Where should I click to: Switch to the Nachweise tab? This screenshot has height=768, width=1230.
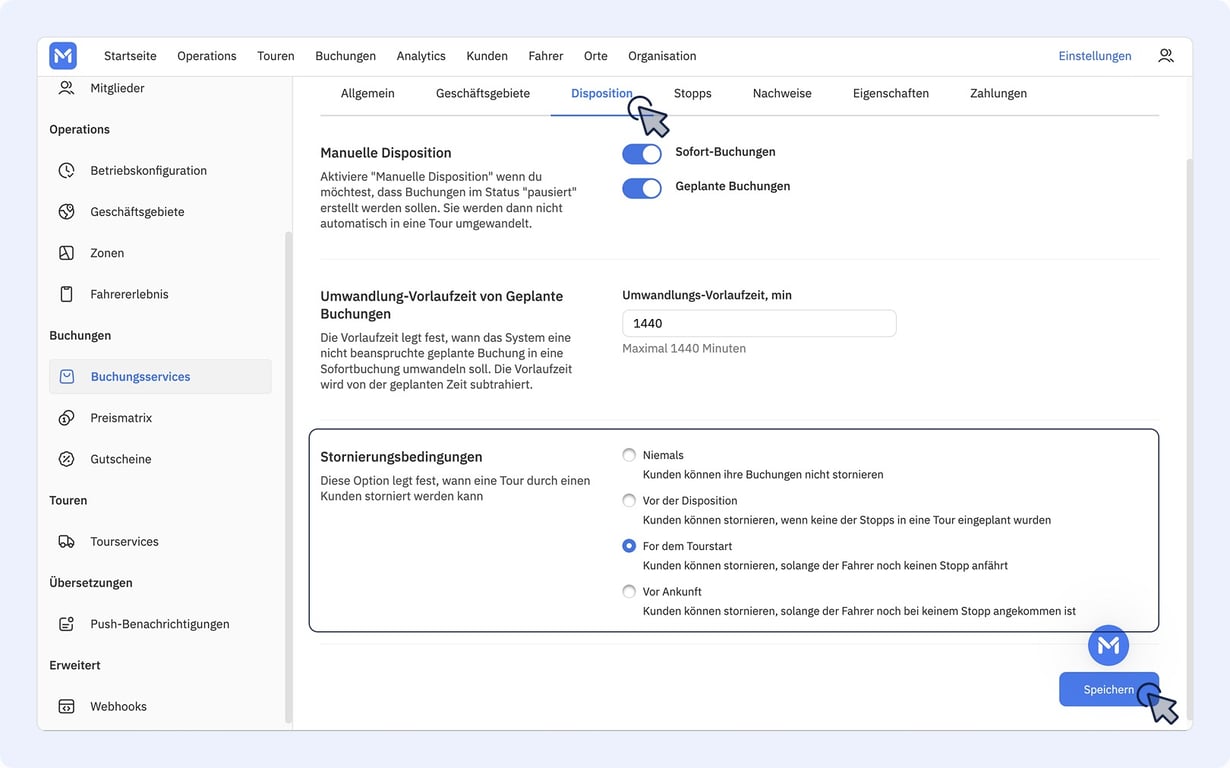tap(782, 93)
